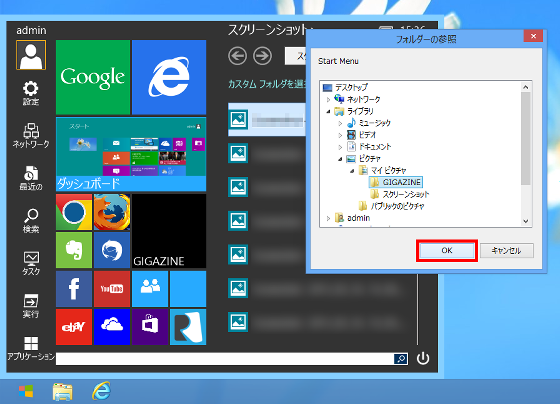Confirm folder selection with OK
The height and width of the screenshot is (404, 560).
pos(447,250)
